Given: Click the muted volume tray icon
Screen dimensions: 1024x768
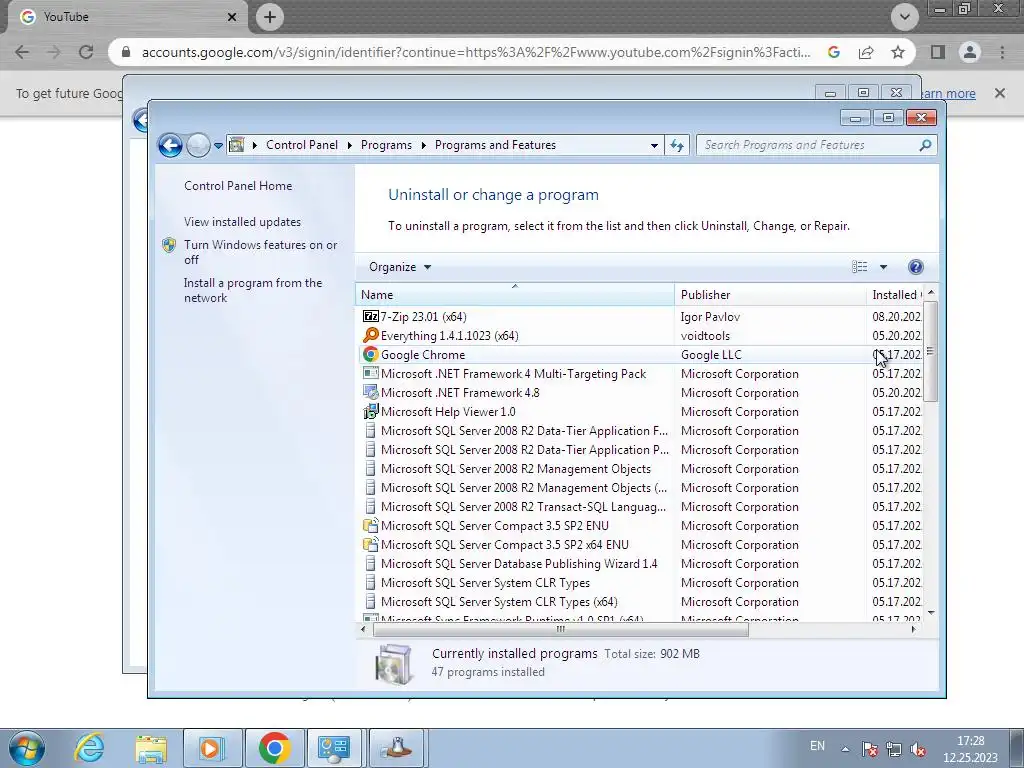Looking at the screenshot, I should [918, 749].
